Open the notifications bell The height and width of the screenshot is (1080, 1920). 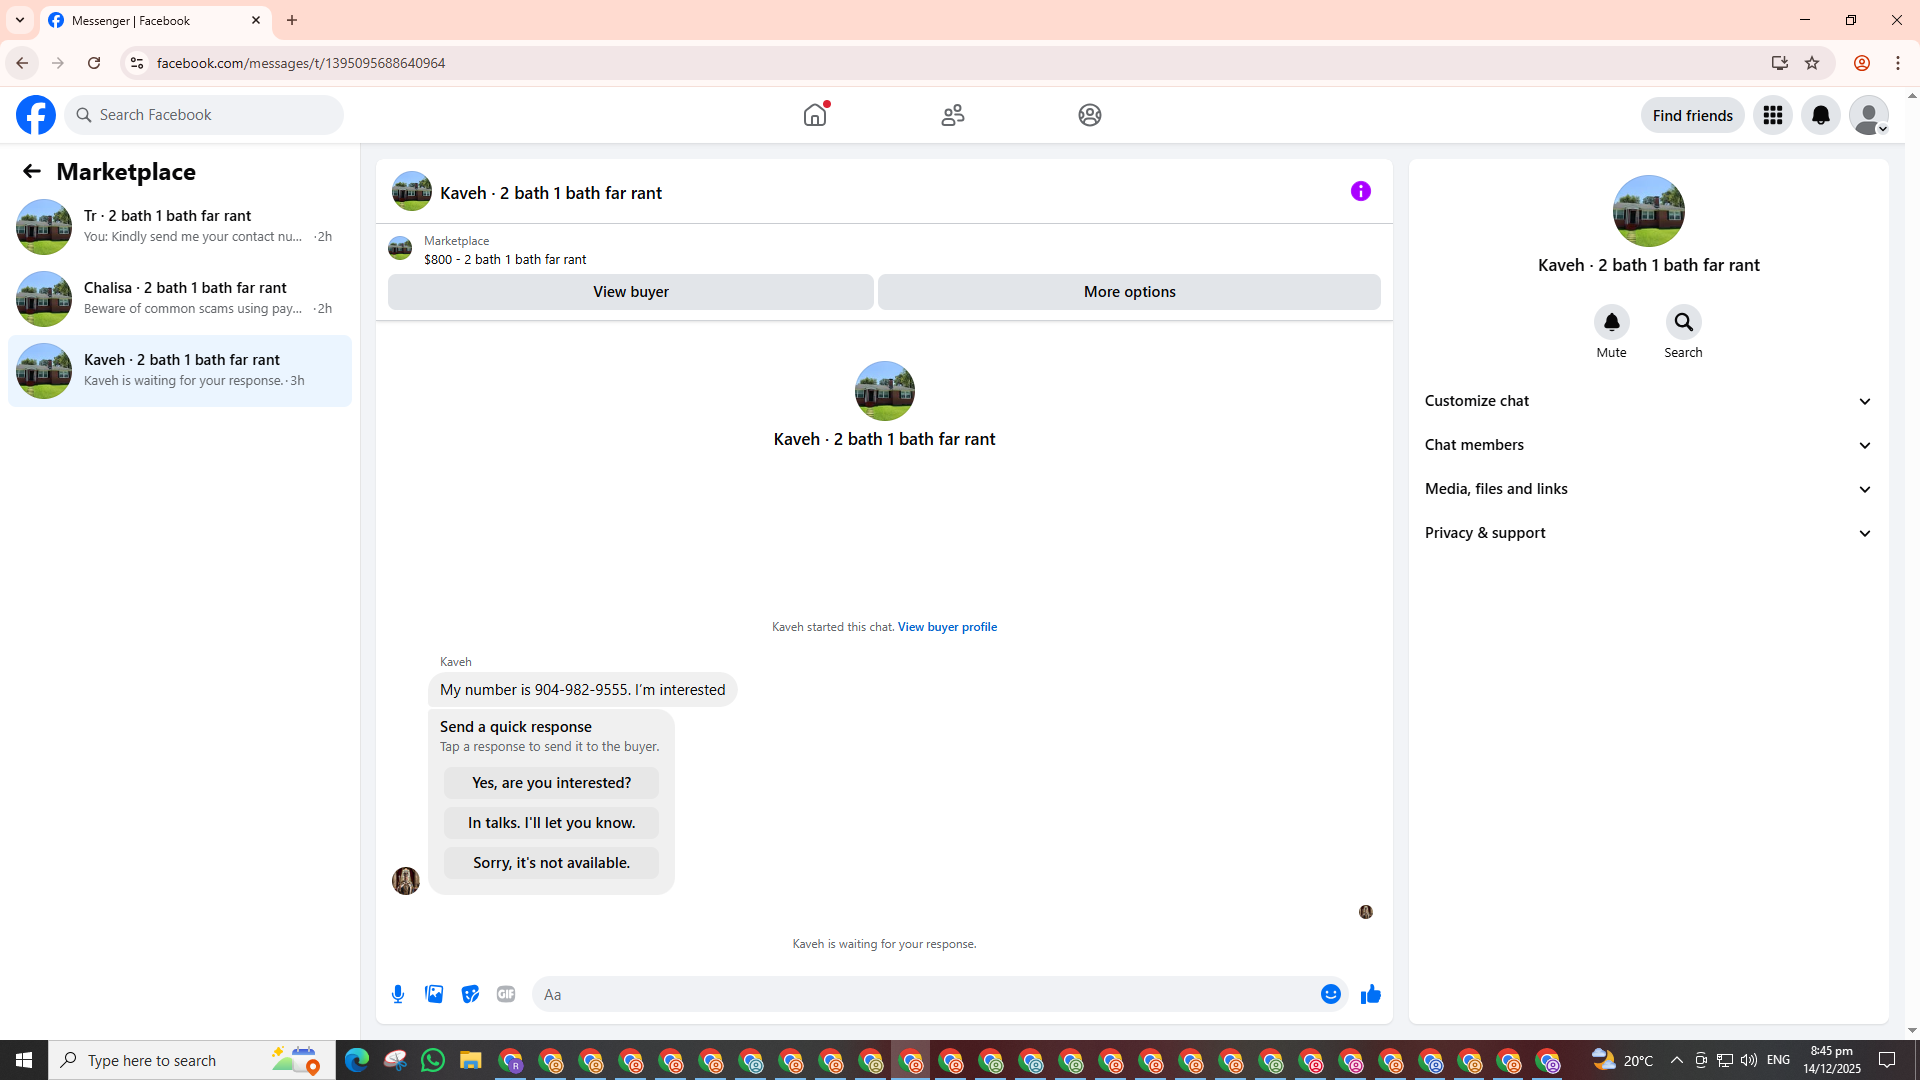pos(1820,115)
